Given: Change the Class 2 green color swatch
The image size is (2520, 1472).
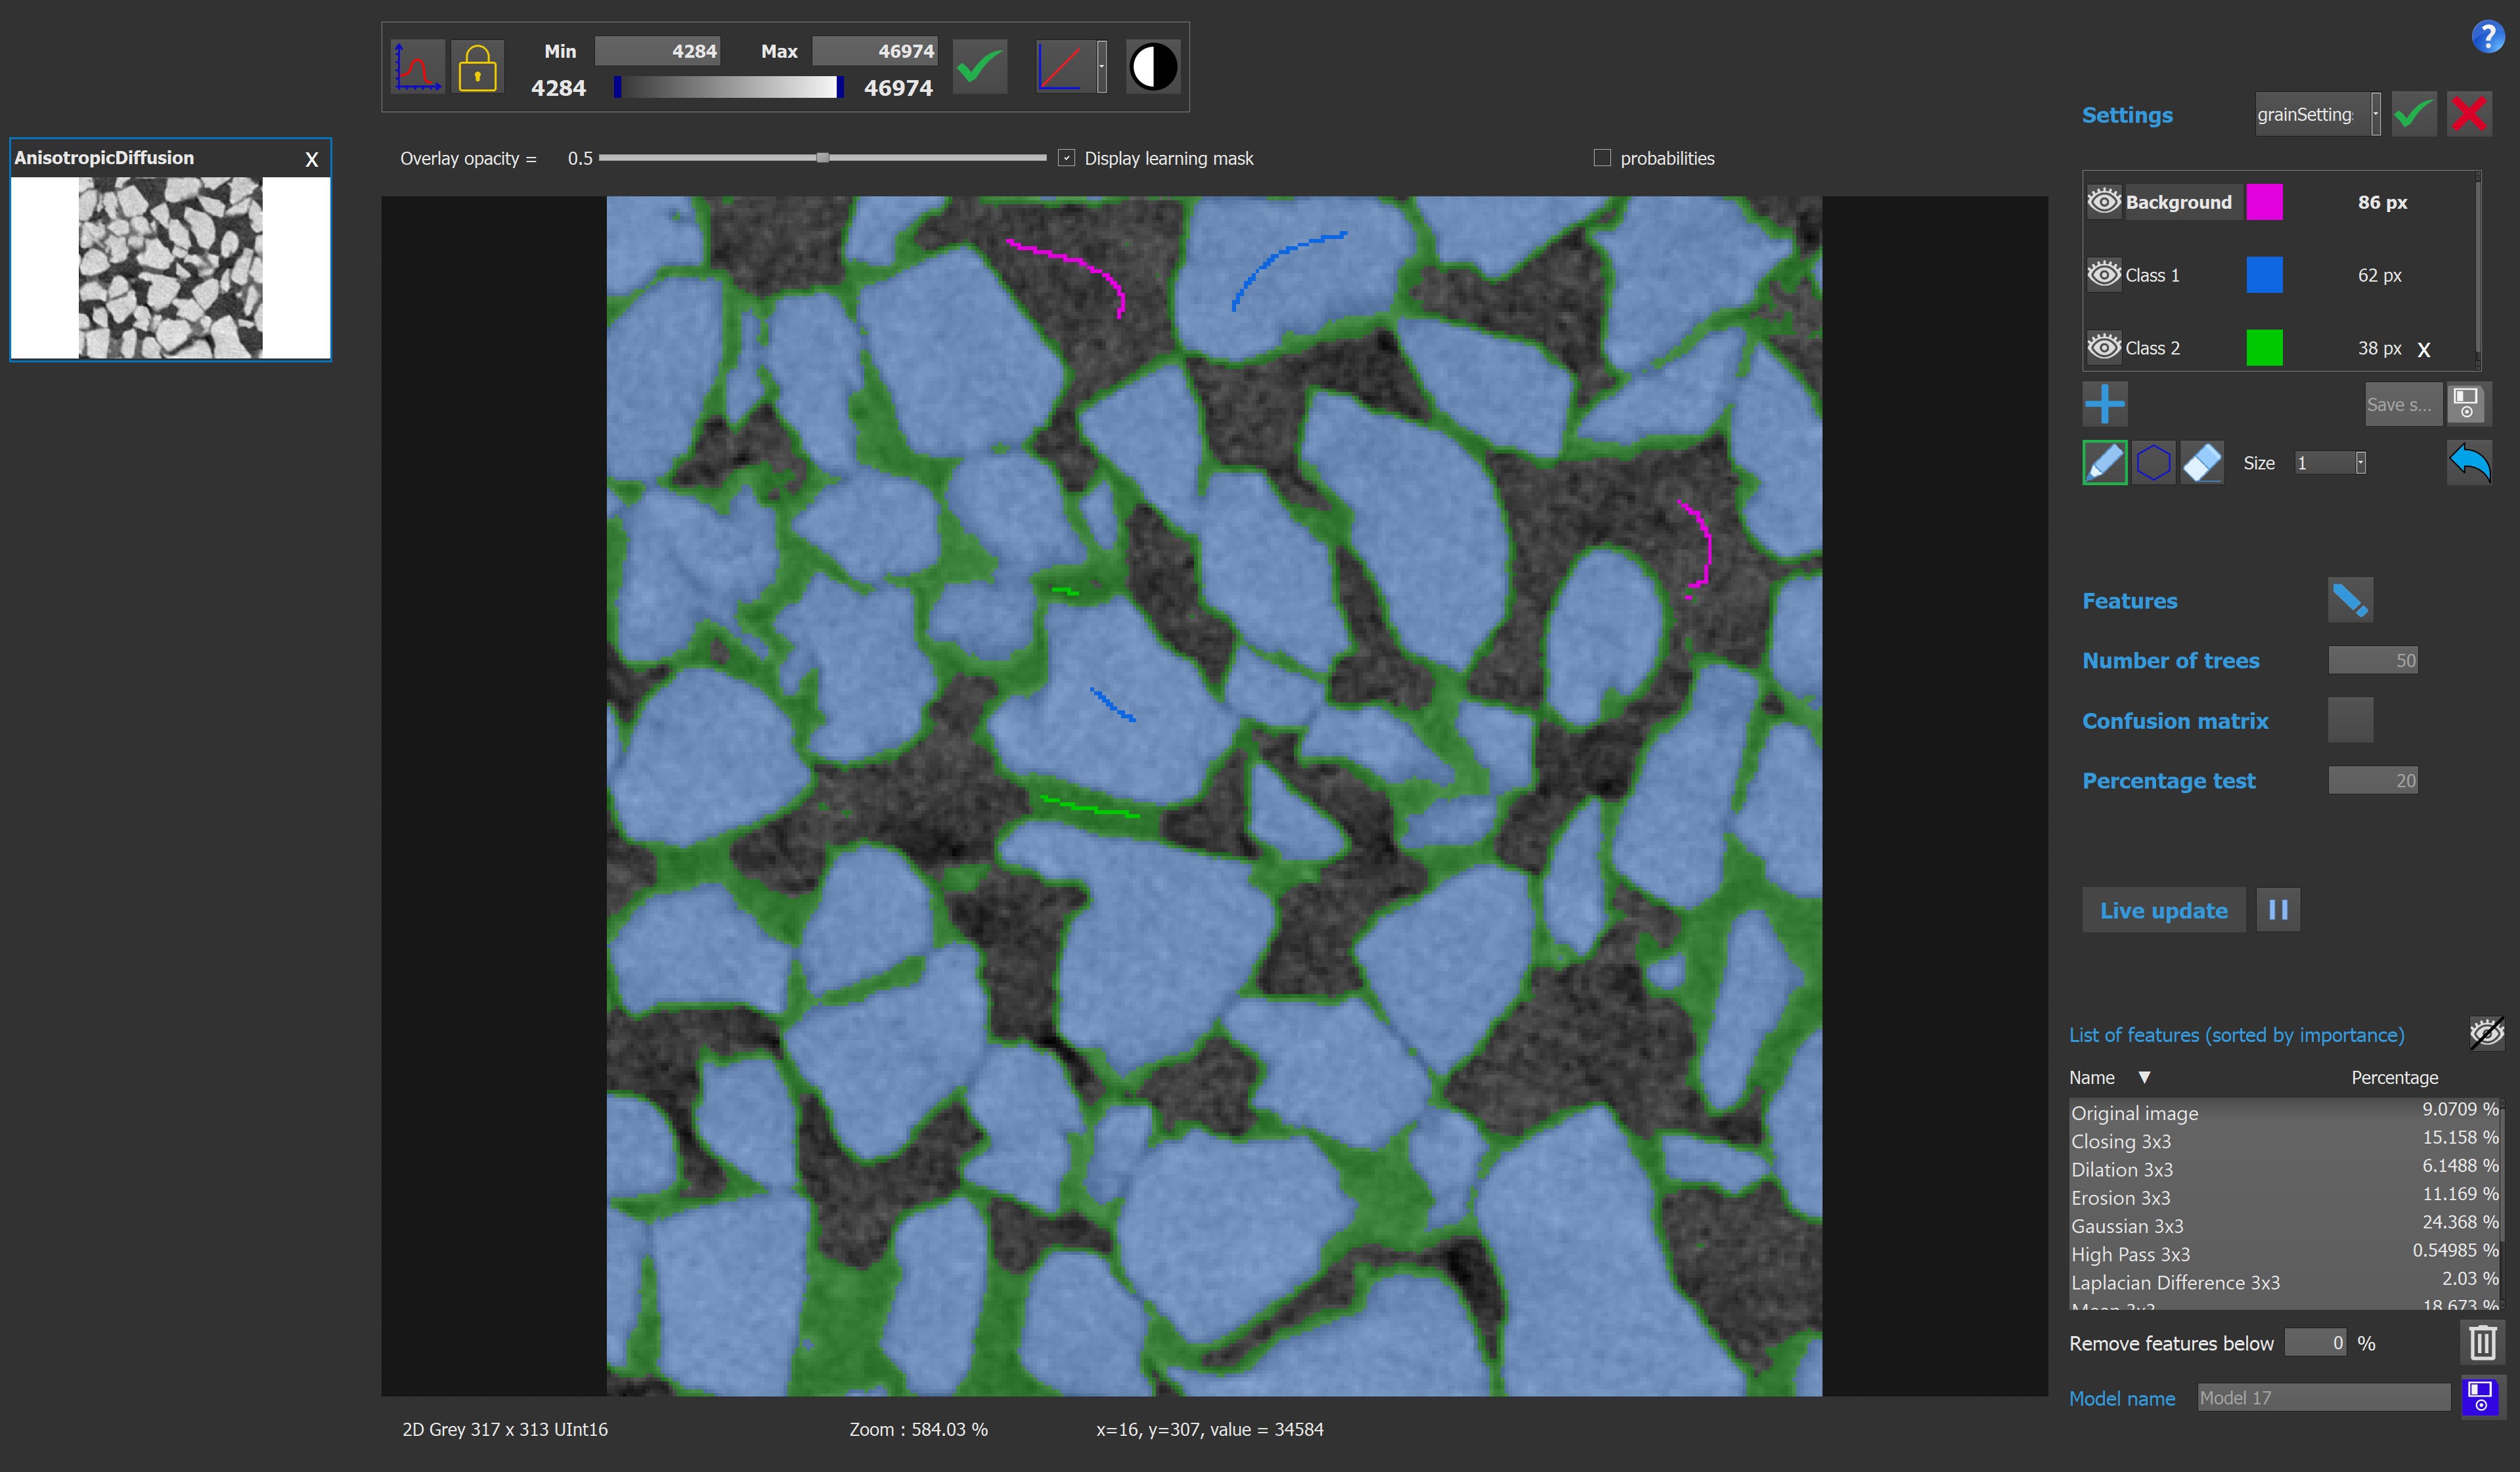Looking at the screenshot, I should (2264, 347).
